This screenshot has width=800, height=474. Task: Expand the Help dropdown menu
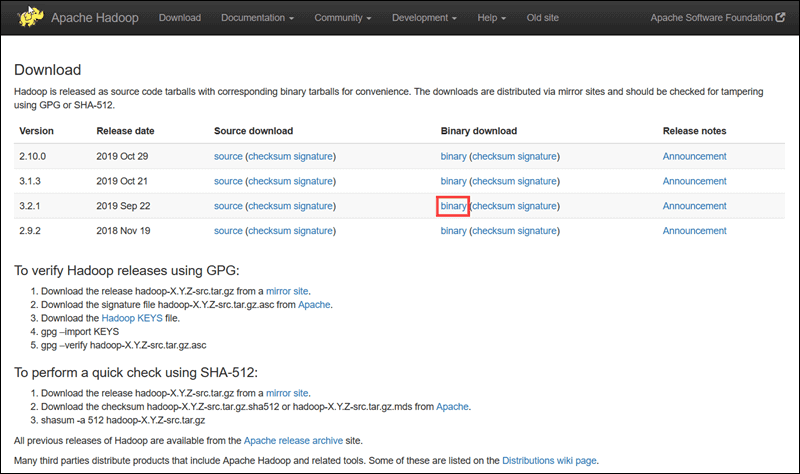pos(491,18)
